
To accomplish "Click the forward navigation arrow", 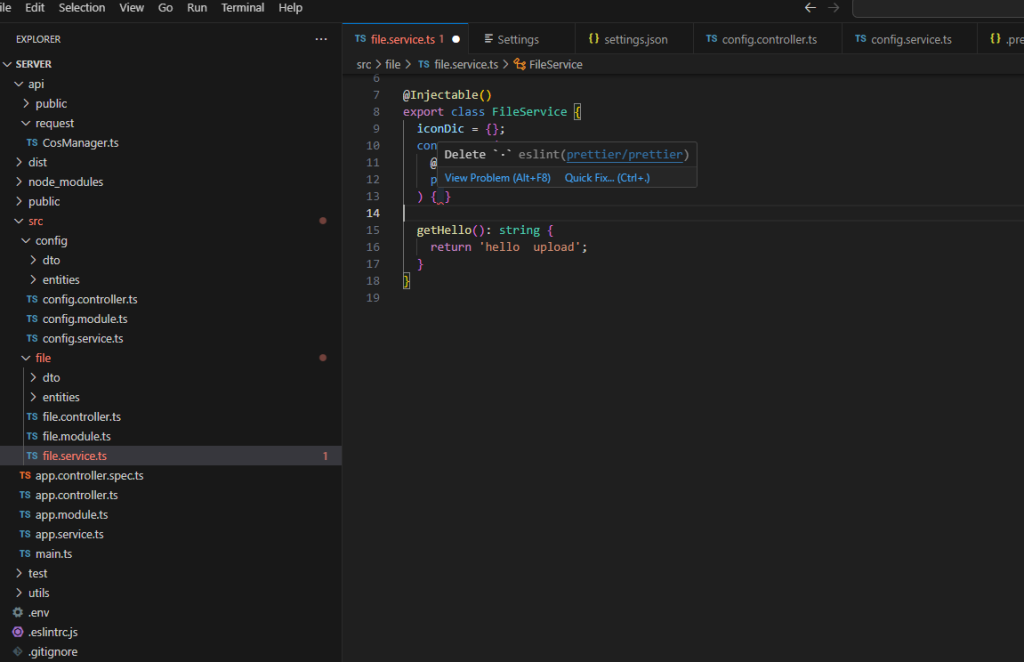I will pos(836,7).
